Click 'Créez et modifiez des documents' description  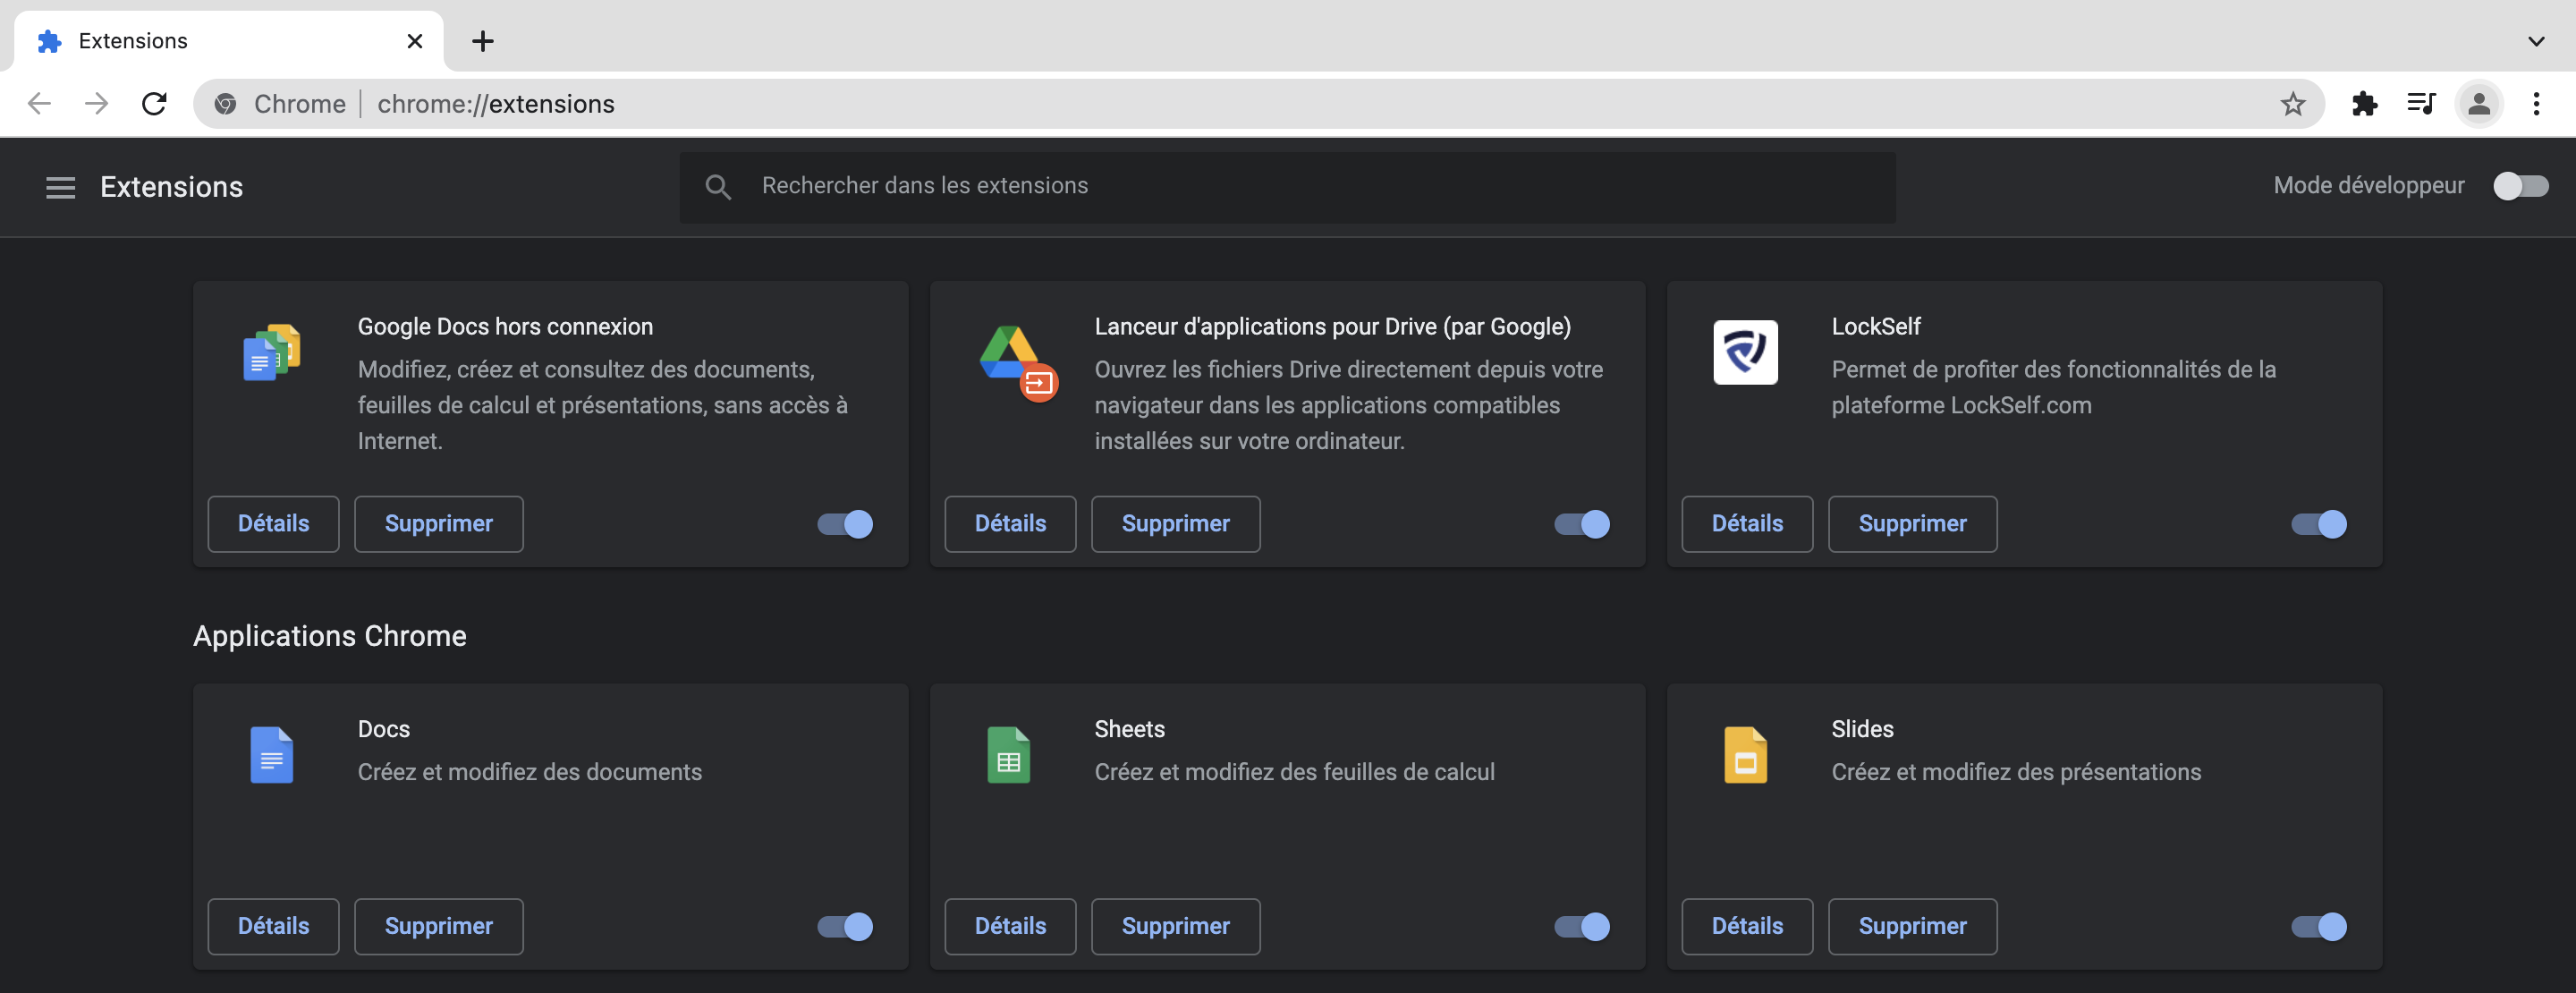point(529,773)
